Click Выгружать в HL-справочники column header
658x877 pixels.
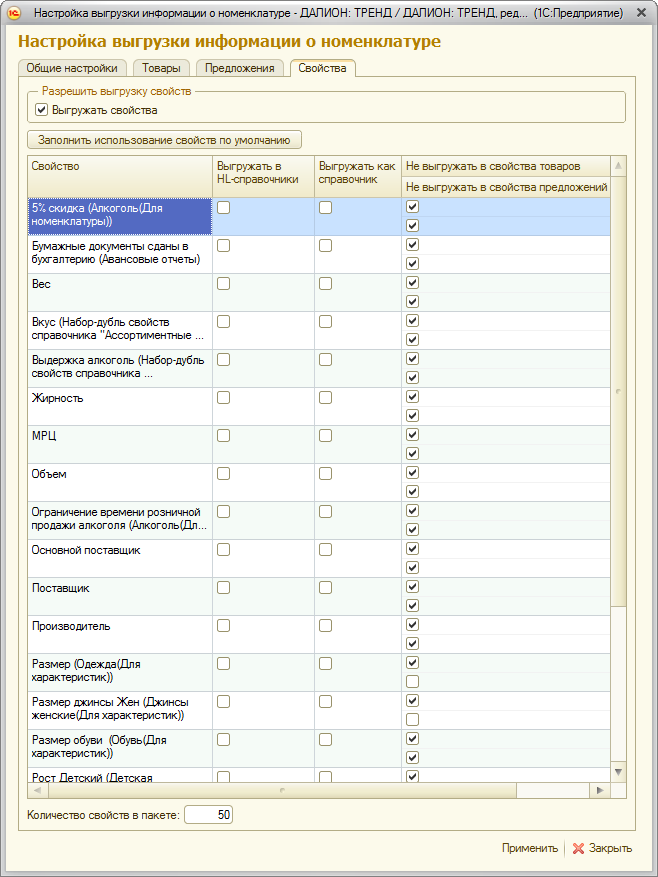pyautogui.click(x=264, y=176)
